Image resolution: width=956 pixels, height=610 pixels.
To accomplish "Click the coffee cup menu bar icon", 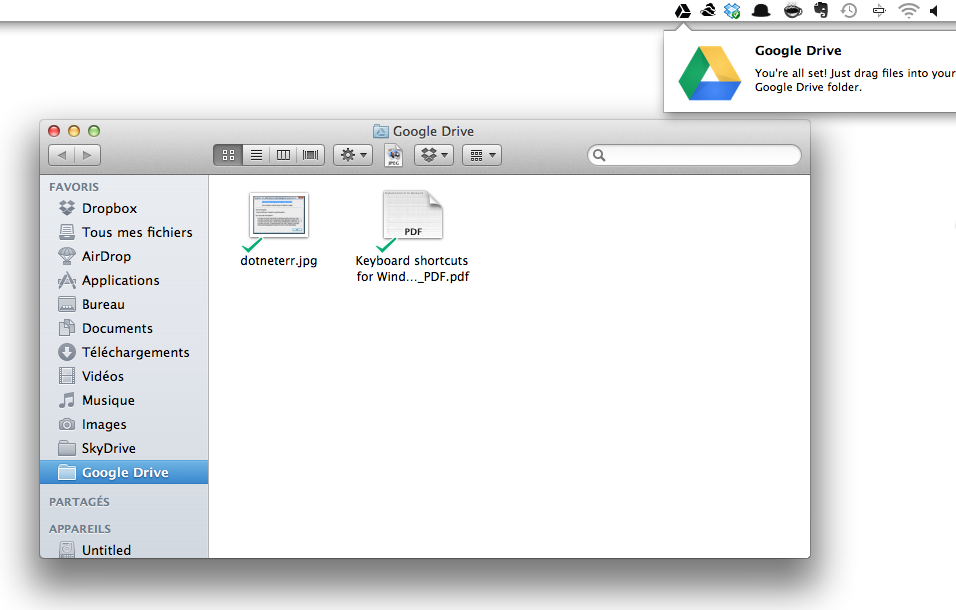I will click(x=792, y=11).
